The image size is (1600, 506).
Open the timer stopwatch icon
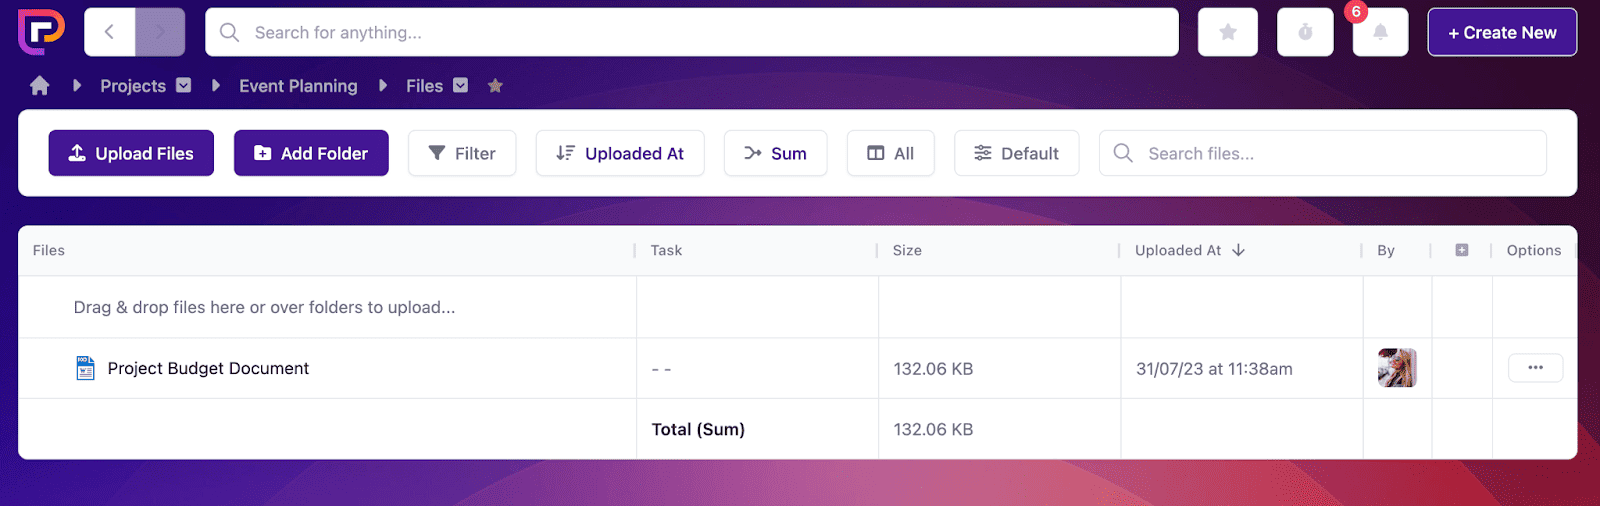coord(1305,33)
